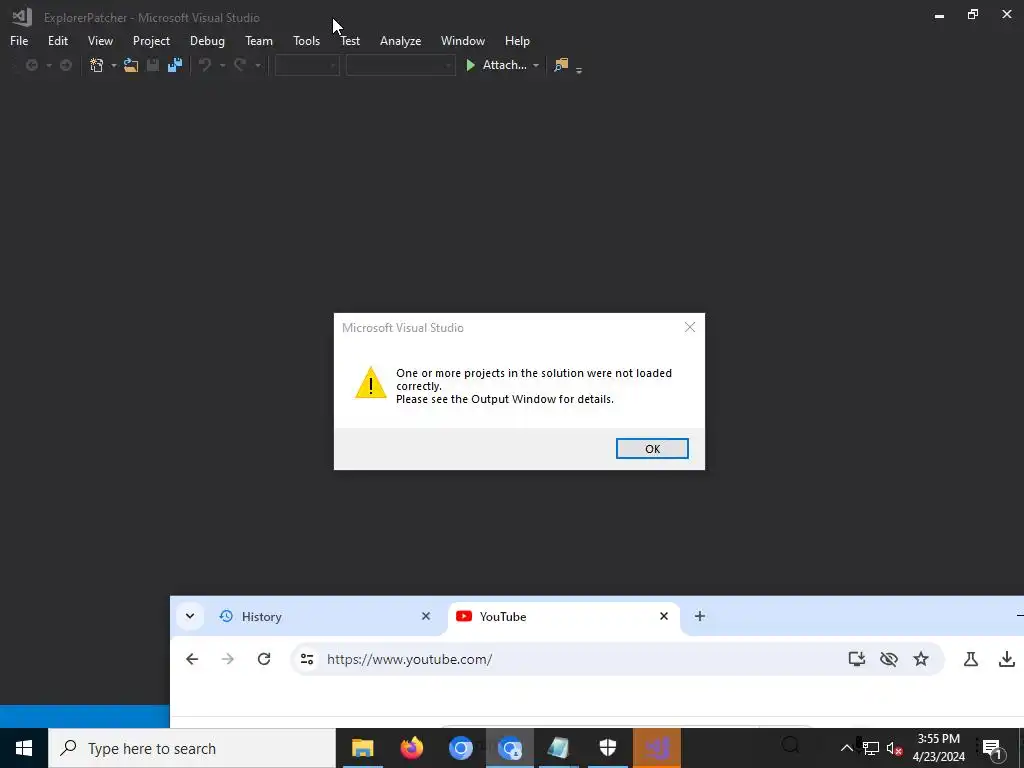Go back in the Chrome window
The image size is (1024, 768).
192,659
